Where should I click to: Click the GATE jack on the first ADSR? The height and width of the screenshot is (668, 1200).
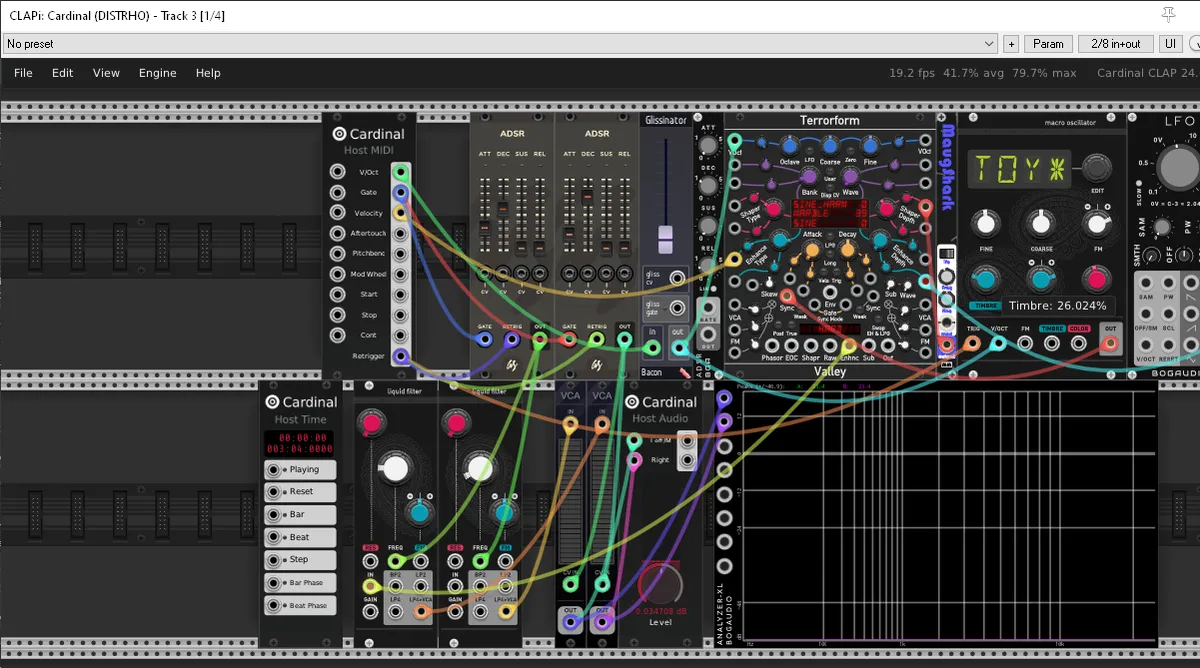[x=485, y=340]
